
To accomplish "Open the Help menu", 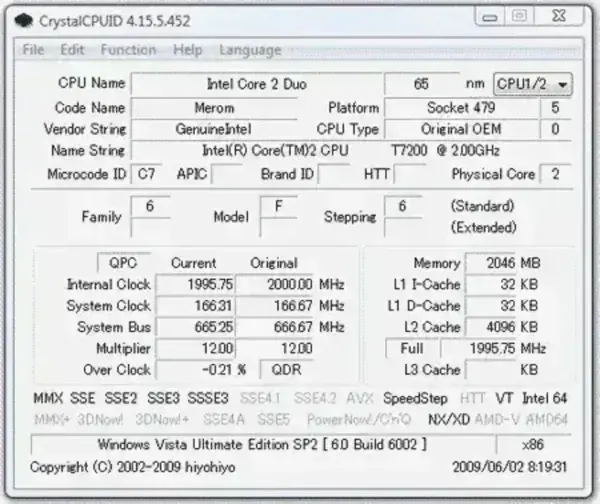I will click(188, 50).
